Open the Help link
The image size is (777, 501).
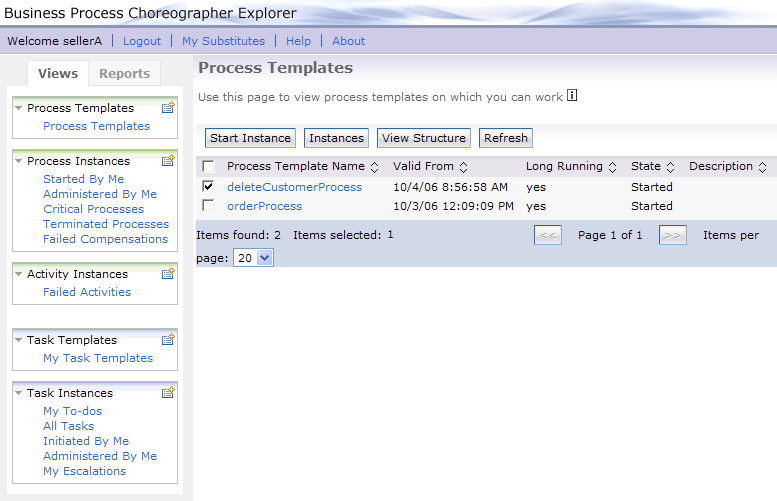[x=298, y=41]
